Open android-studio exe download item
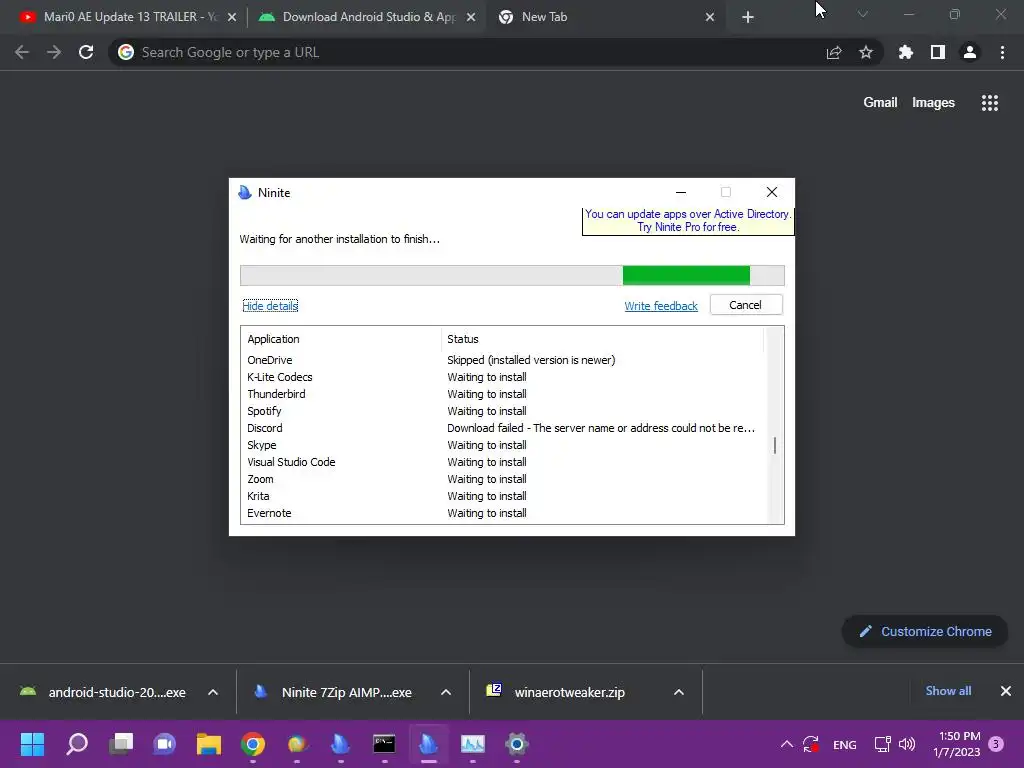Viewport: 1024px width, 768px height. 102,692
